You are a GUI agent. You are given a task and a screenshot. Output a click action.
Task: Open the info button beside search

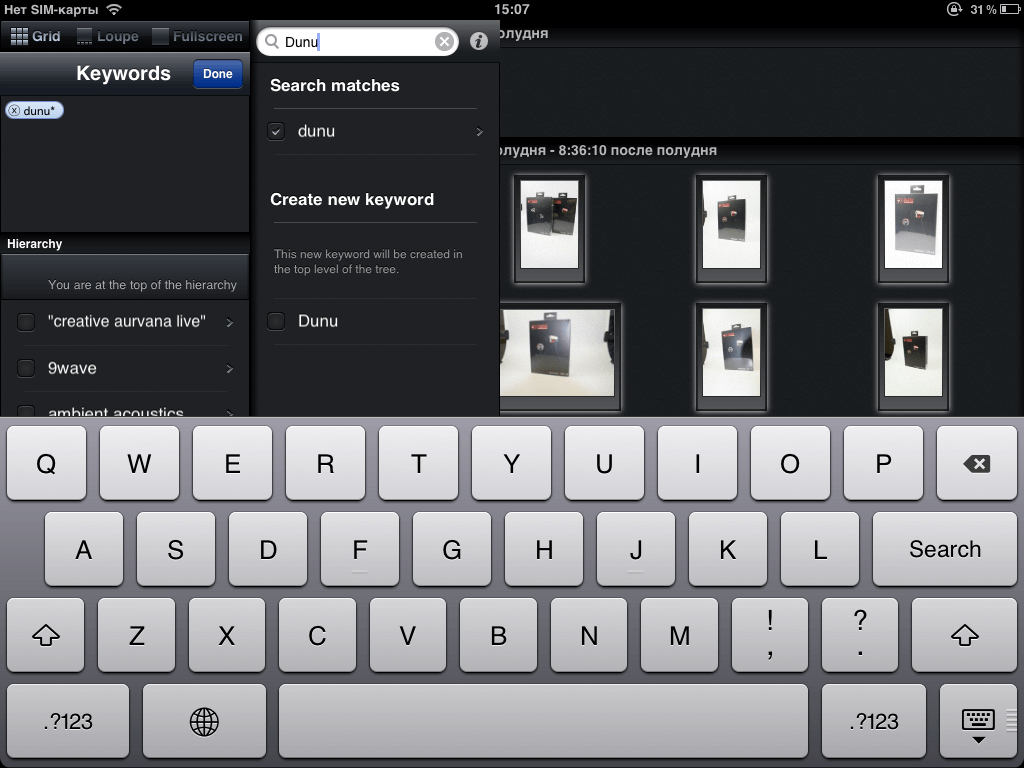point(479,41)
